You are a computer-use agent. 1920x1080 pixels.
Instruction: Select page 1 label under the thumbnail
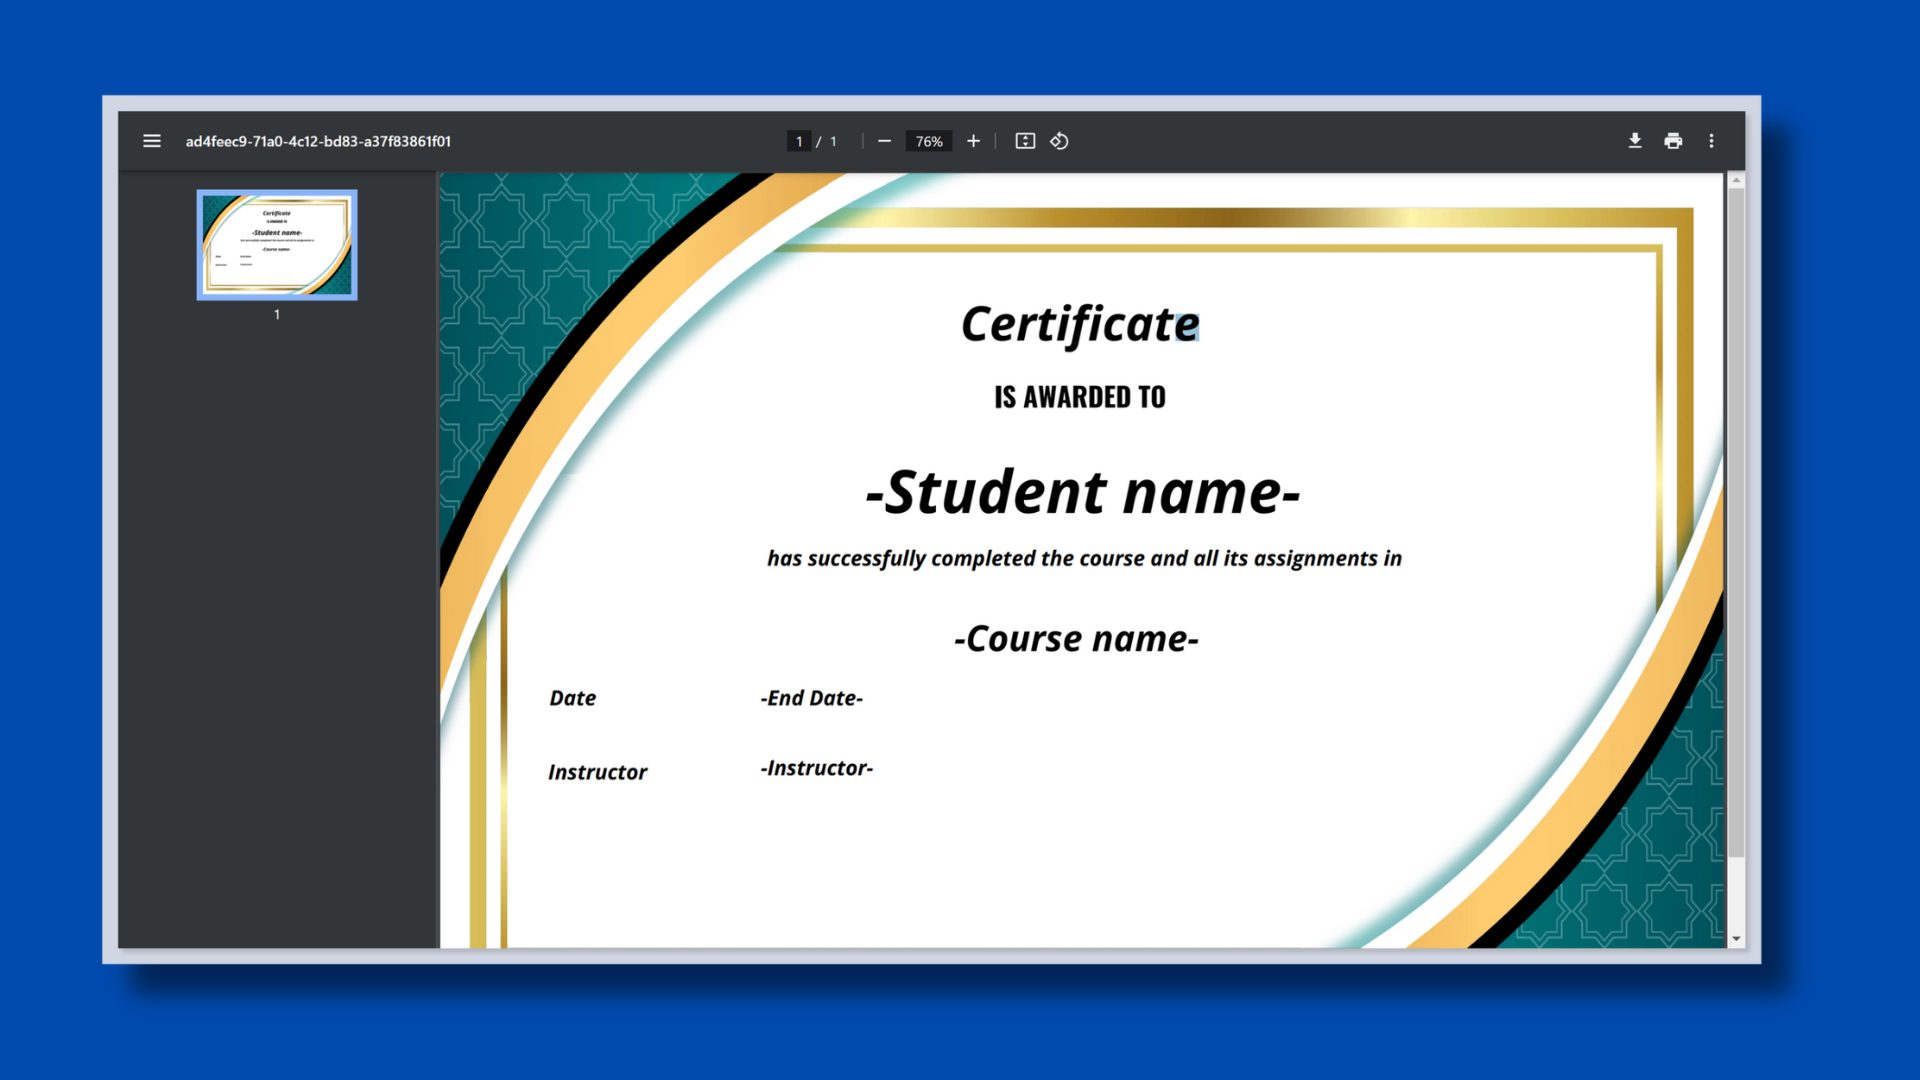[277, 313]
